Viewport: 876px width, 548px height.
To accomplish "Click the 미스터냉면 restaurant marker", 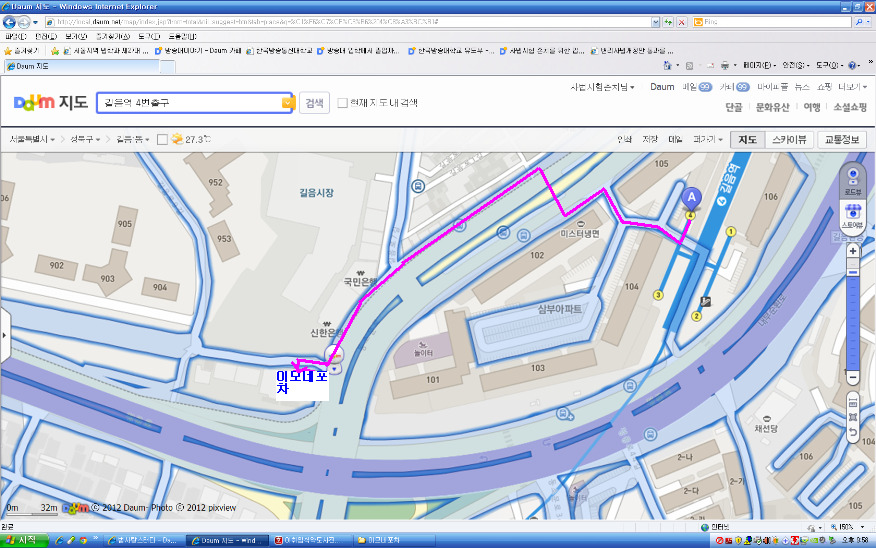I will tap(579, 231).
